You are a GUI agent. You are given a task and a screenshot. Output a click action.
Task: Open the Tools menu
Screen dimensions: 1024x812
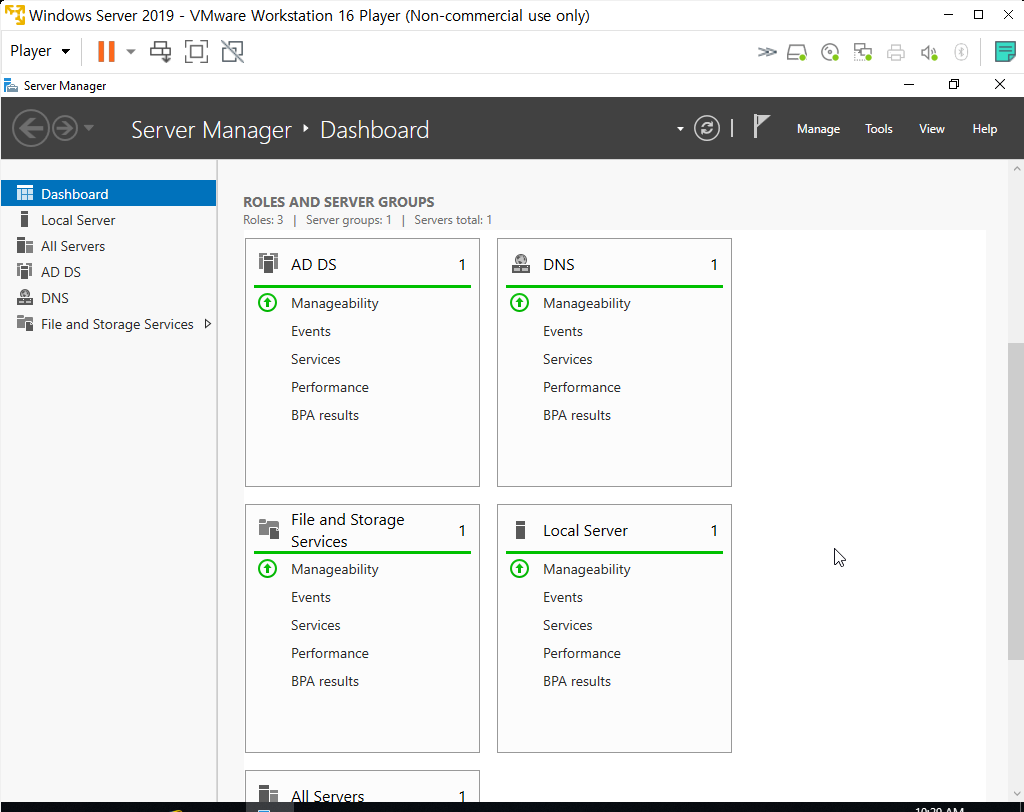(x=878, y=129)
